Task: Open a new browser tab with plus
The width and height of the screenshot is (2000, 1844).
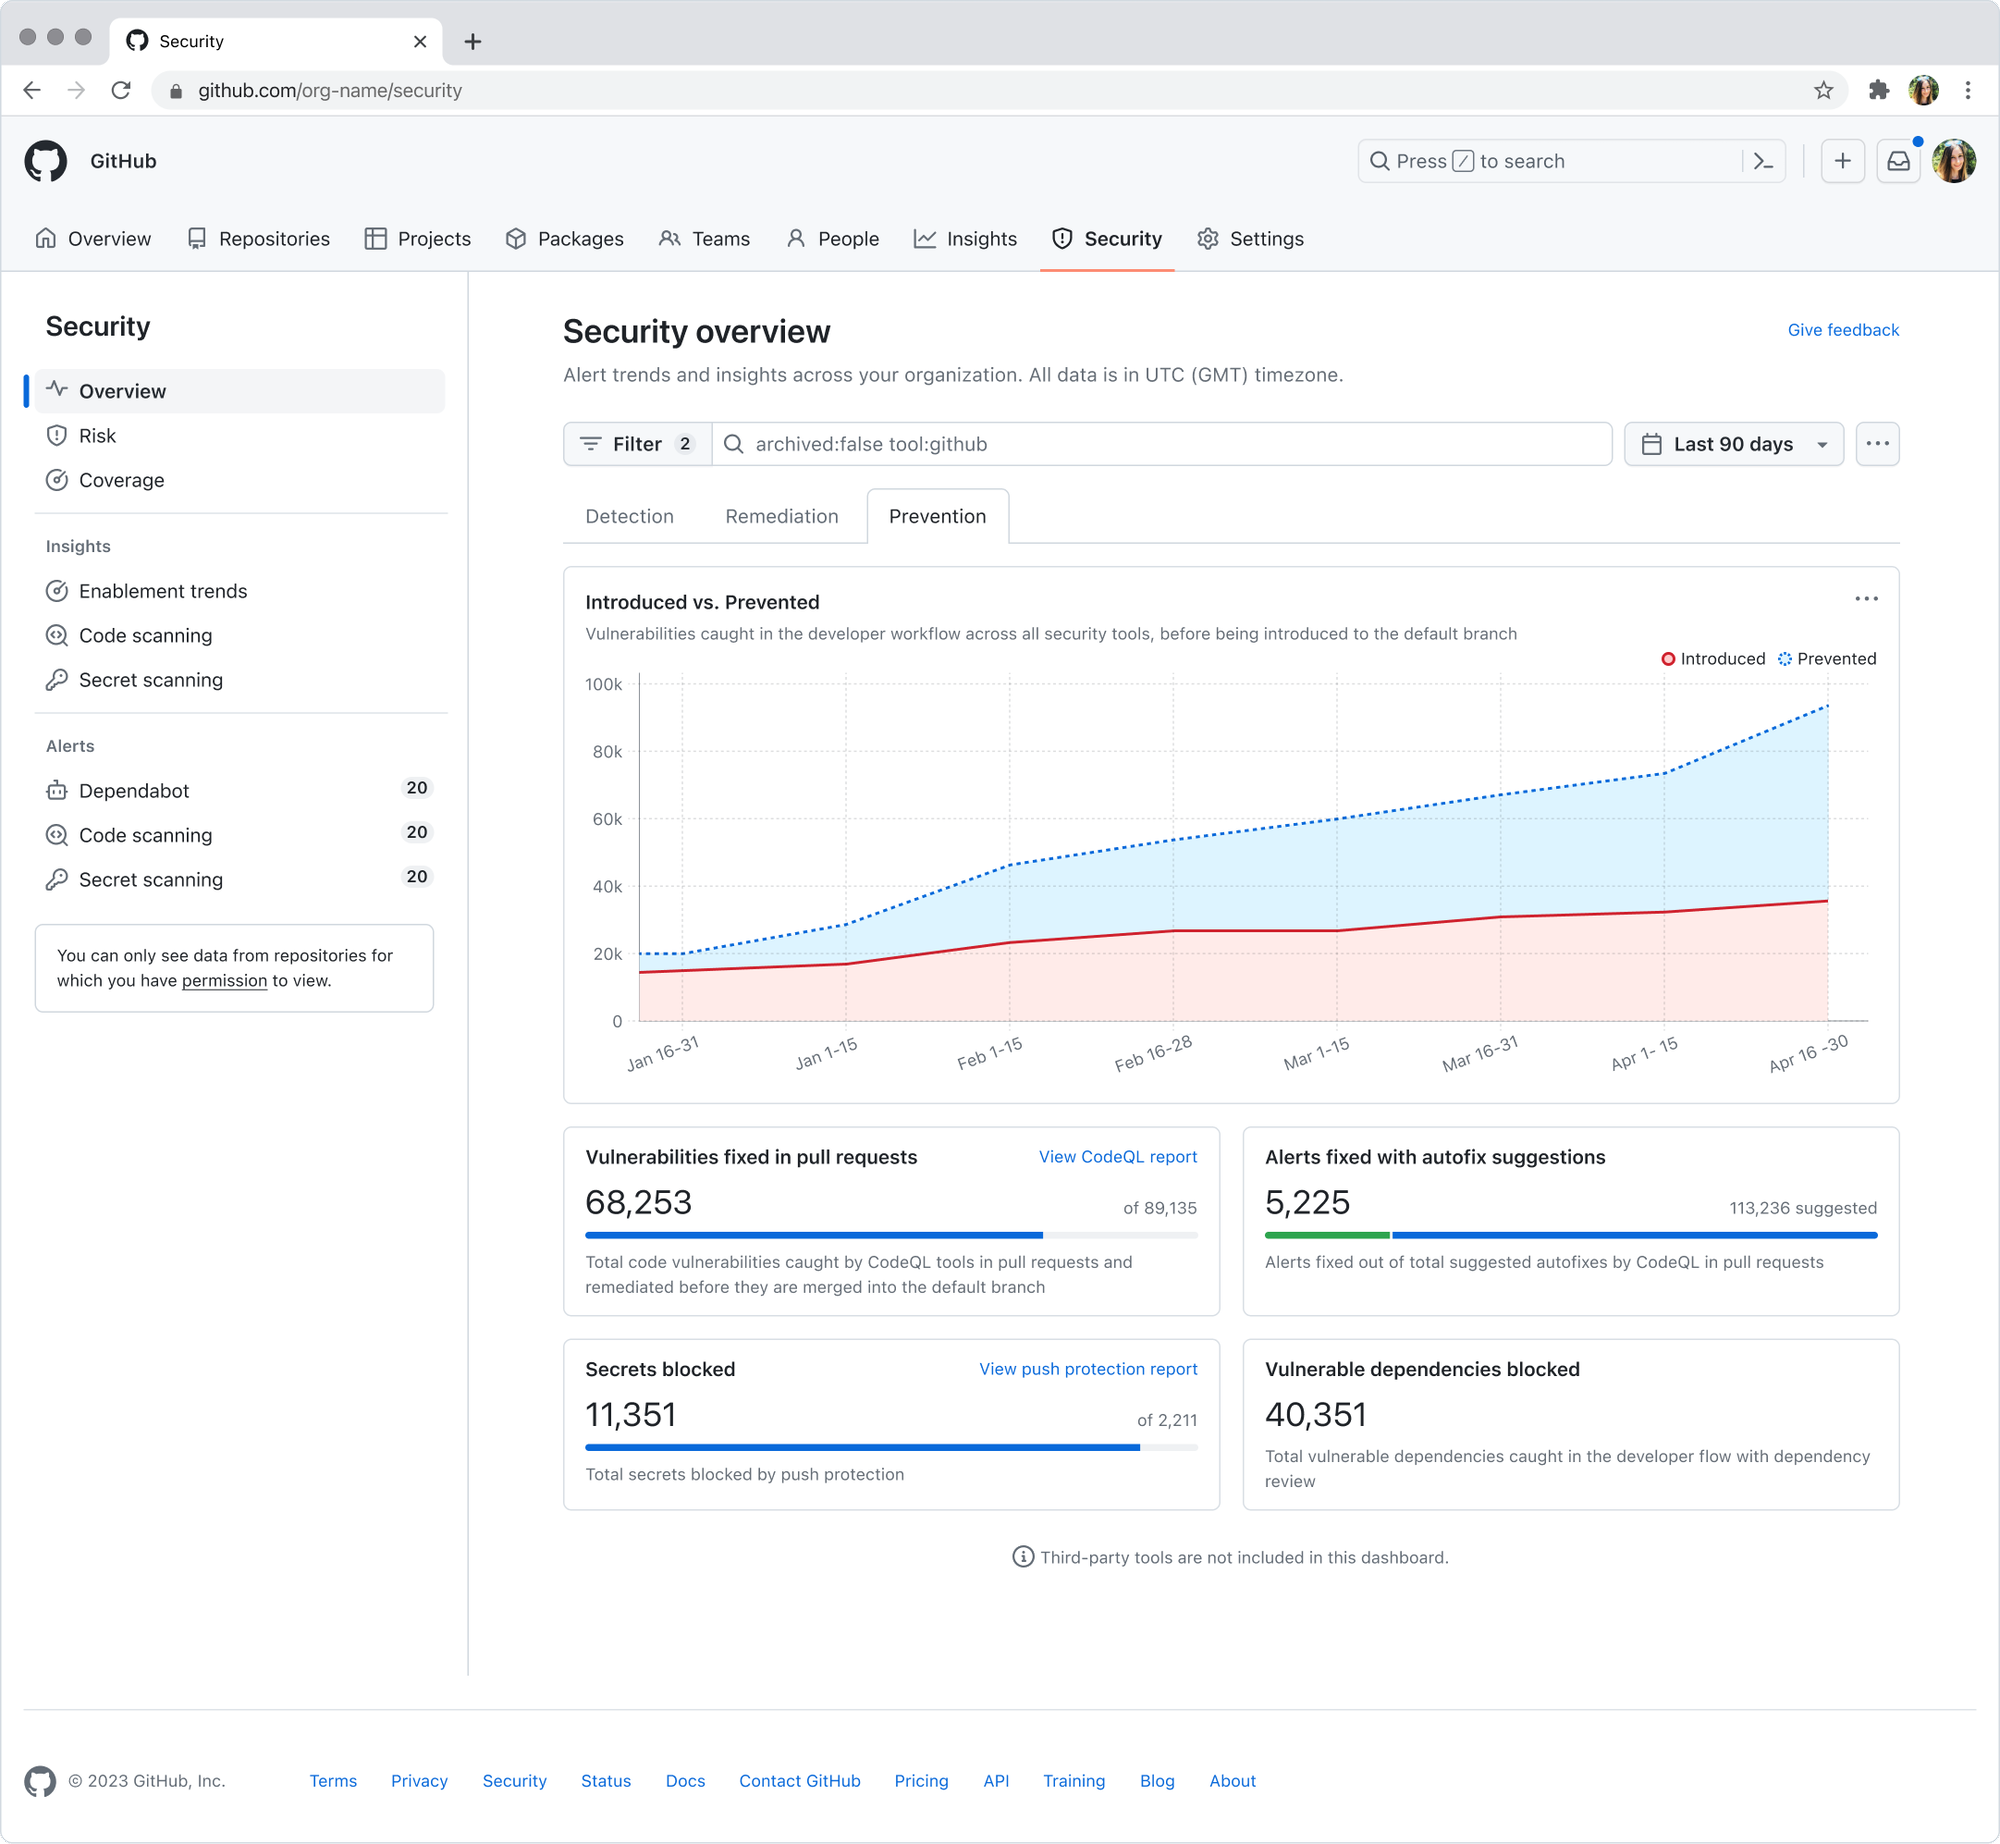Action: pyautogui.click(x=473, y=41)
